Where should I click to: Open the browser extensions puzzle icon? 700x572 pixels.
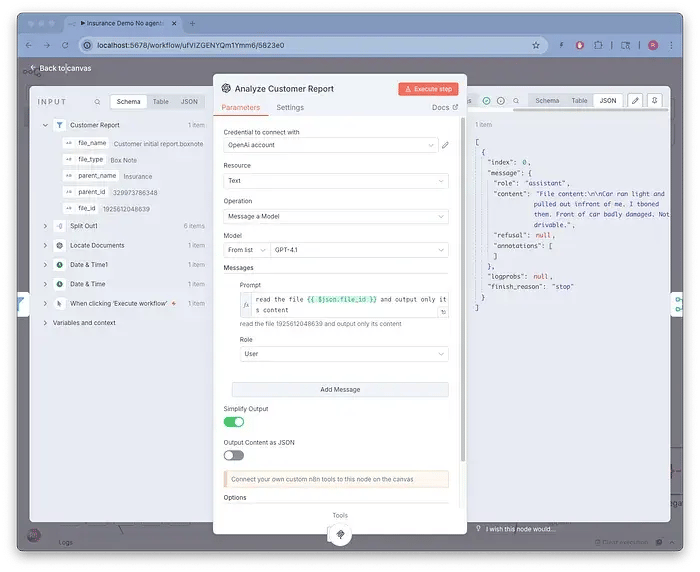pos(598,45)
